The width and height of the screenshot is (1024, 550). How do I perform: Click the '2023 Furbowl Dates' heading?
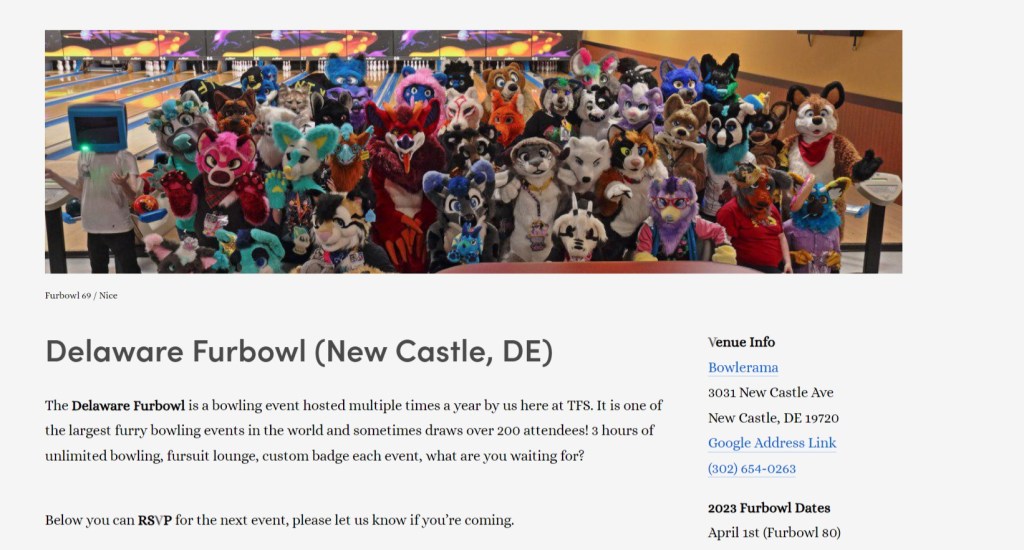click(x=769, y=508)
